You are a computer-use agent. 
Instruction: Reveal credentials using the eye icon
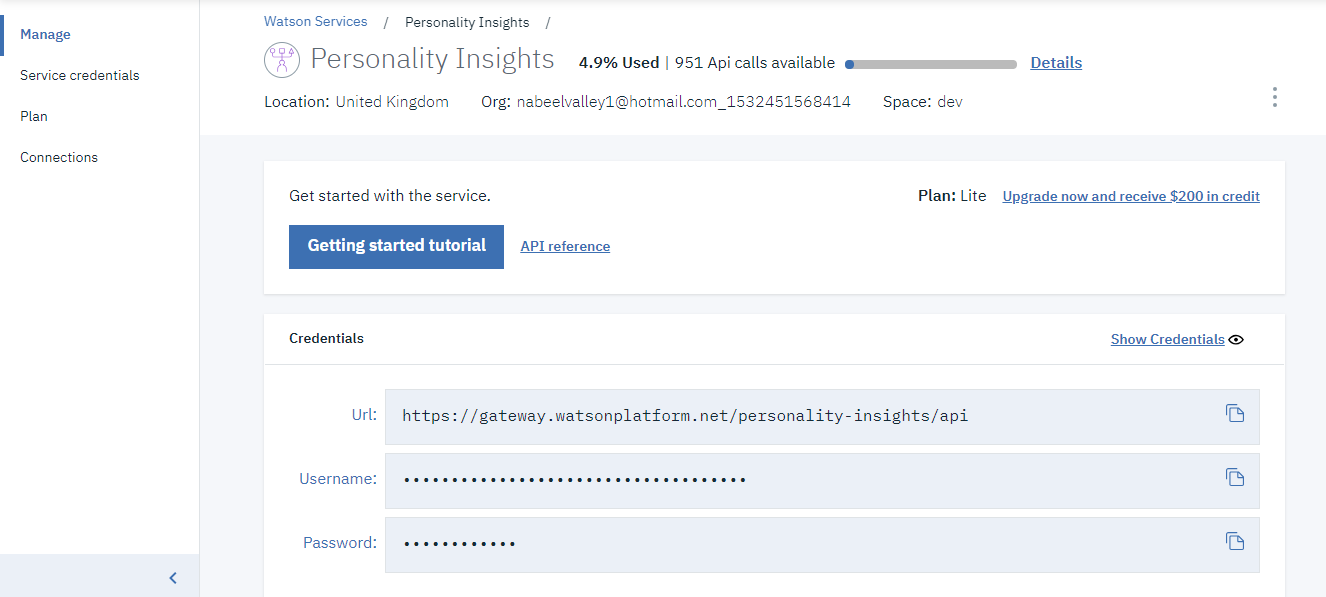[1237, 339]
